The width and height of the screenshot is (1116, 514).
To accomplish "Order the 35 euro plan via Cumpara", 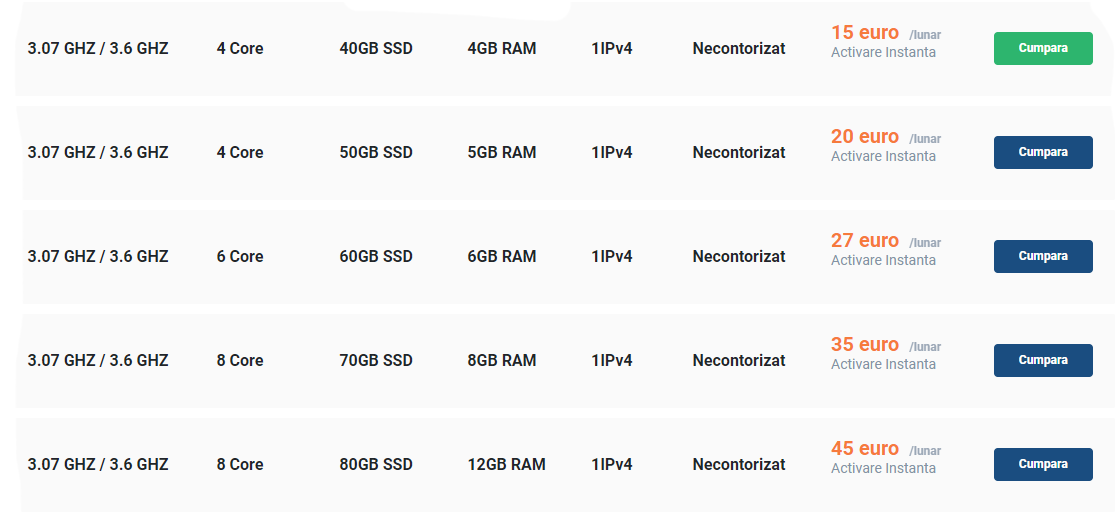I will pos(1043,360).
